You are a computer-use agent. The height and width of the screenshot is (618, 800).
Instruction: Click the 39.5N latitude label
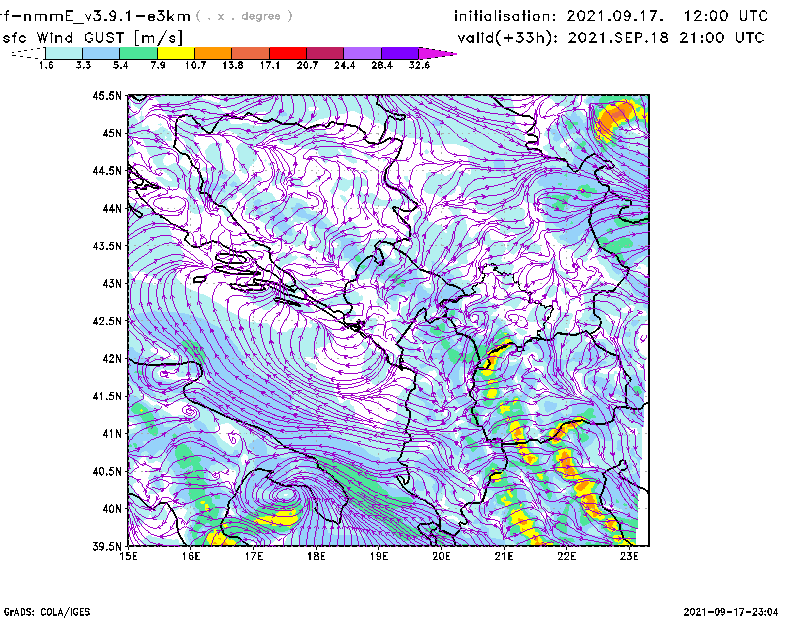(107, 546)
